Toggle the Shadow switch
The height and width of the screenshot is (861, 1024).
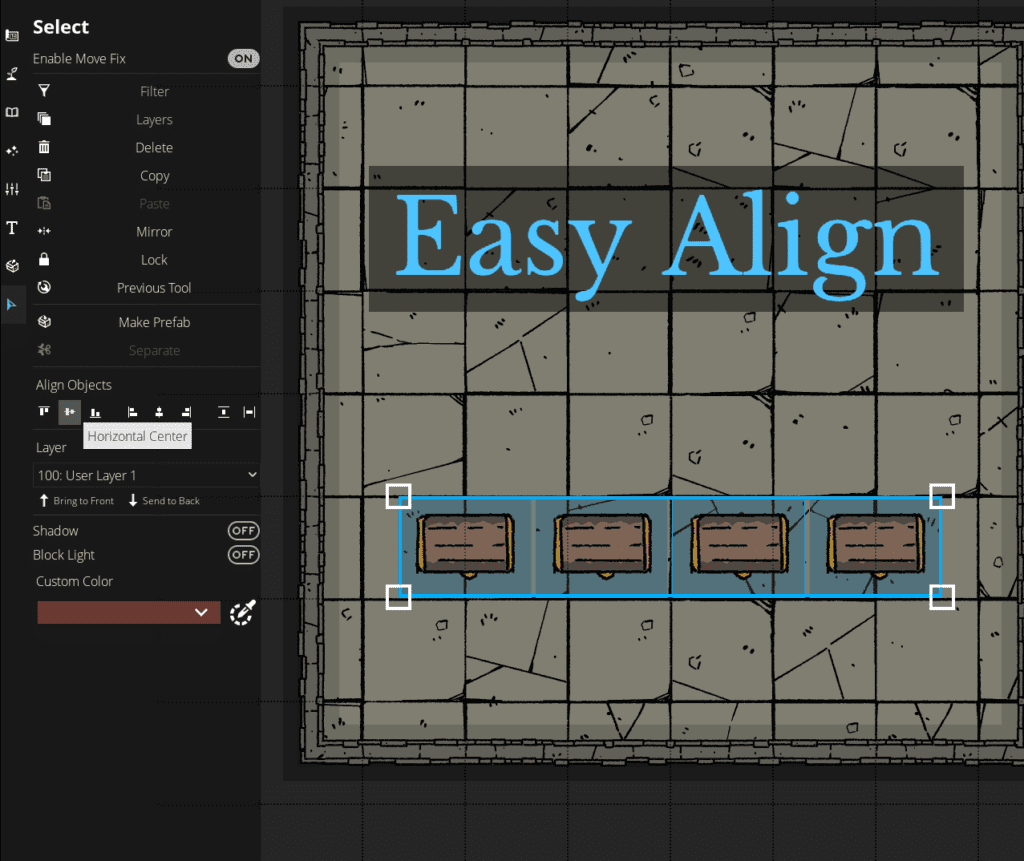243,531
